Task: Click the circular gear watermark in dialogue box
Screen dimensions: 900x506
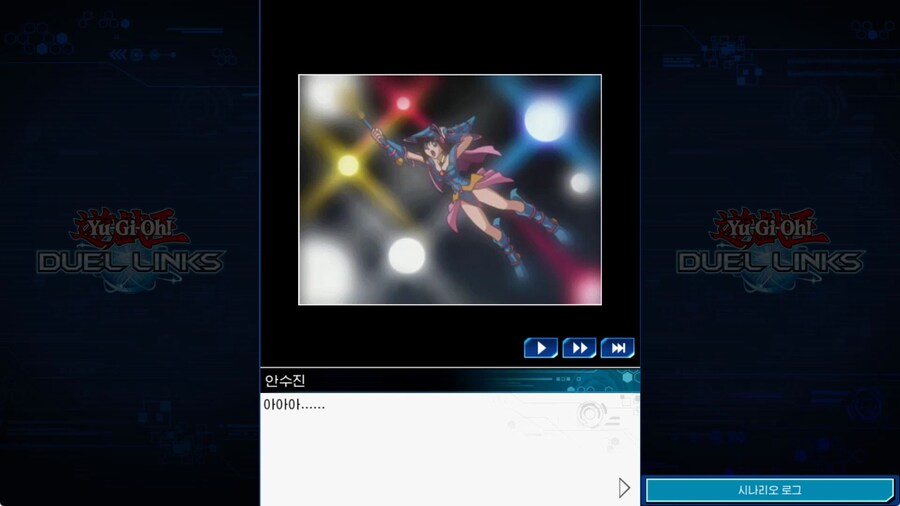Action: (x=588, y=412)
